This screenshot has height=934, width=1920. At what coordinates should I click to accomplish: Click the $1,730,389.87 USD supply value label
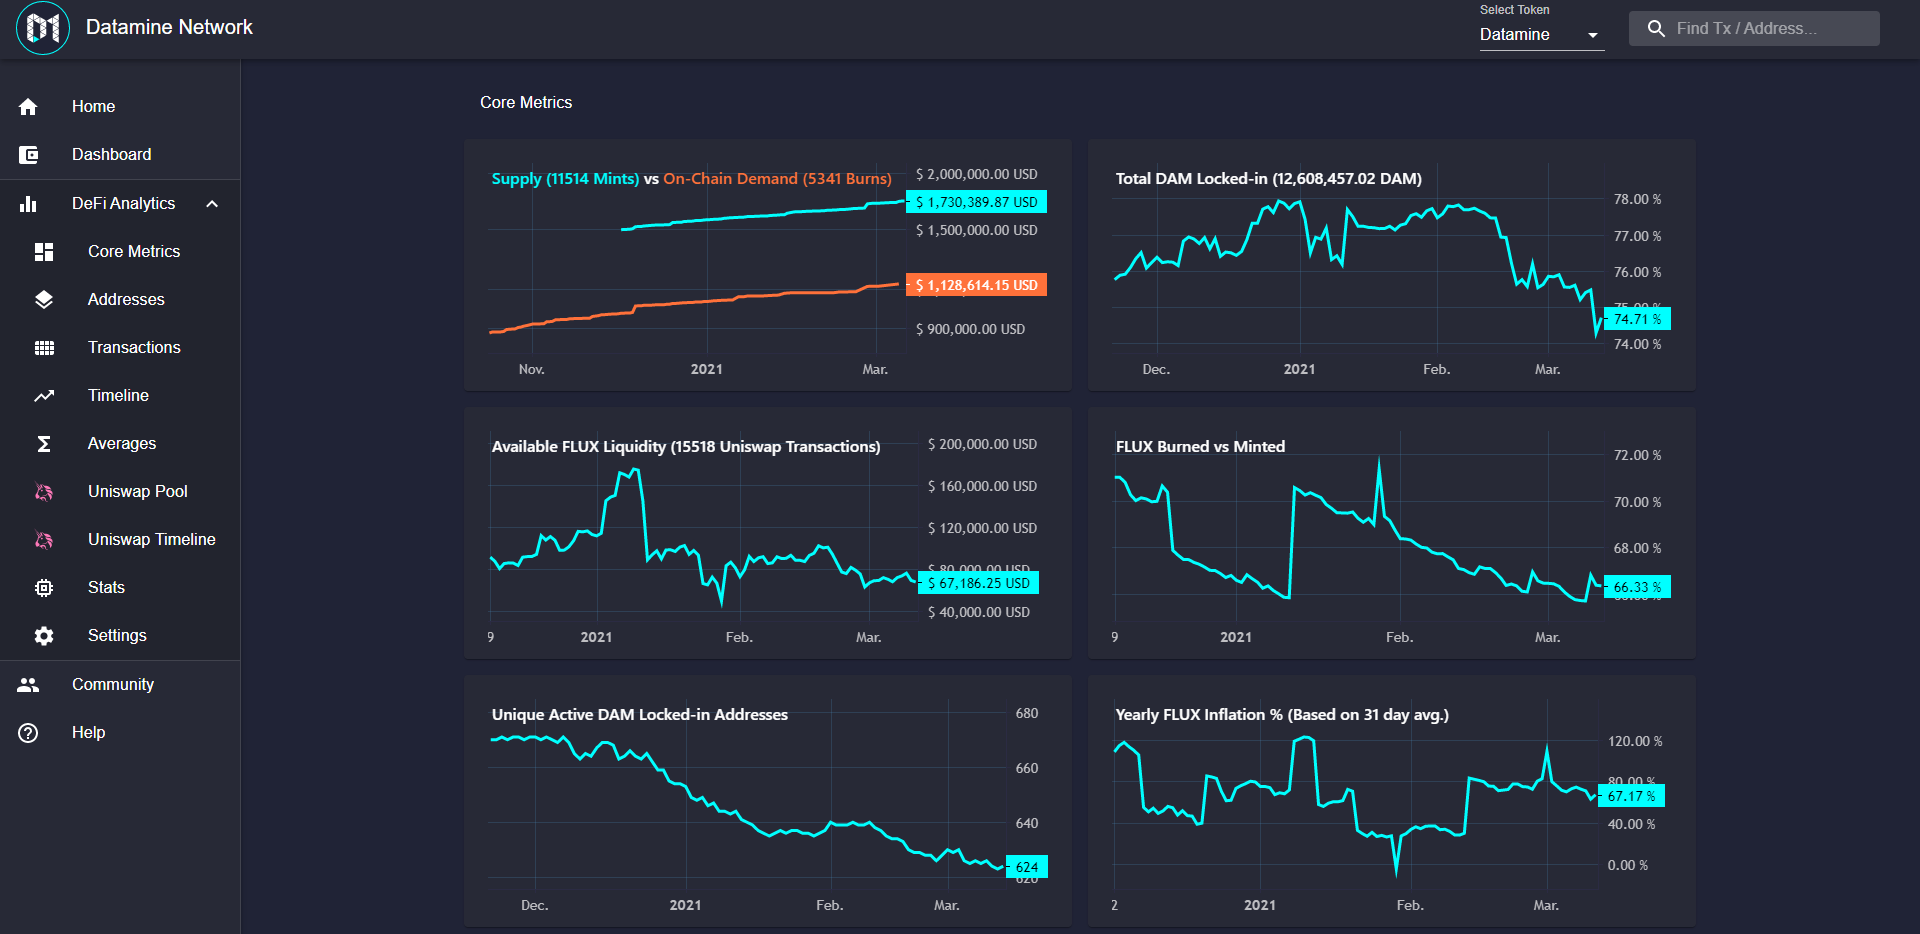pyautogui.click(x=976, y=202)
